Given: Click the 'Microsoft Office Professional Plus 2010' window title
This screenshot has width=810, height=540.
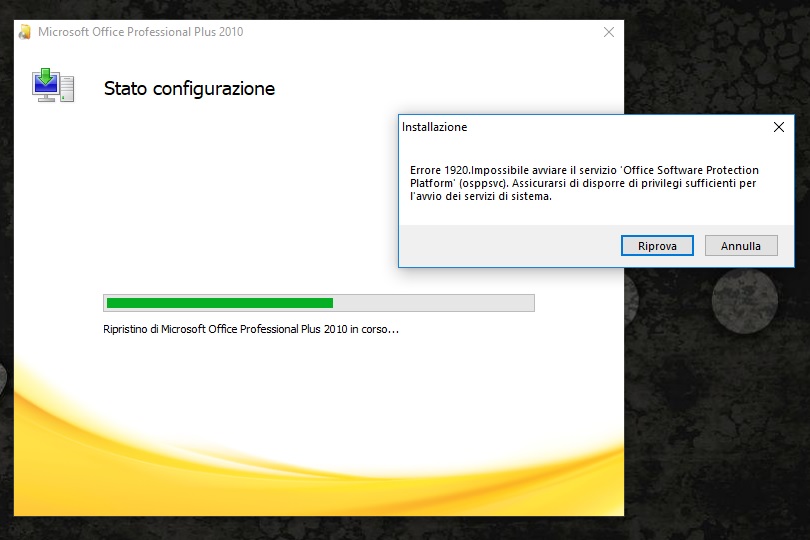Looking at the screenshot, I should click(141, 32).
